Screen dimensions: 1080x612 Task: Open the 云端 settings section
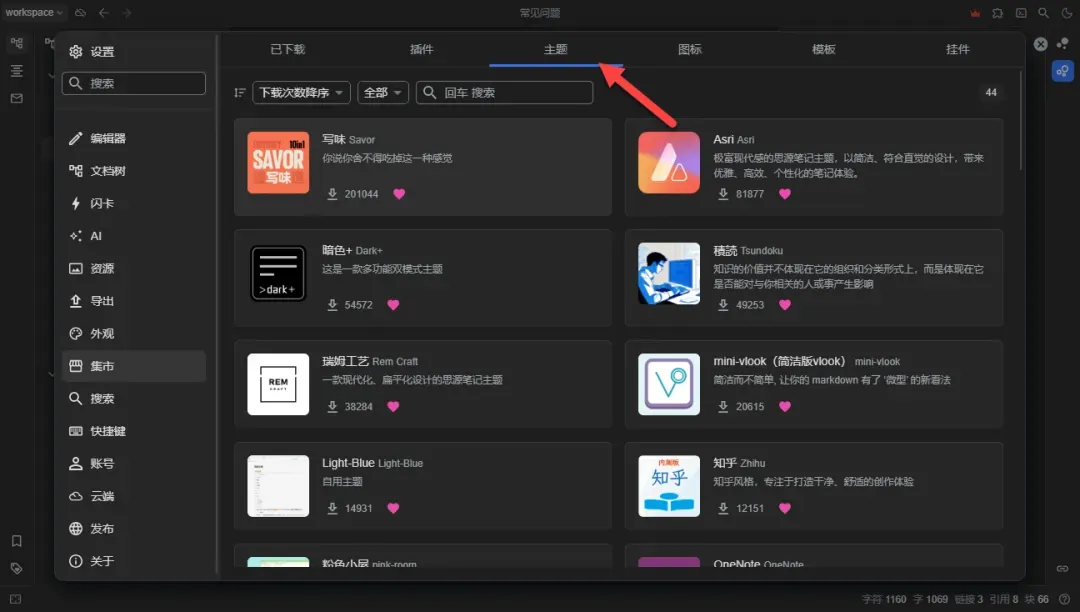coord(134,496)
